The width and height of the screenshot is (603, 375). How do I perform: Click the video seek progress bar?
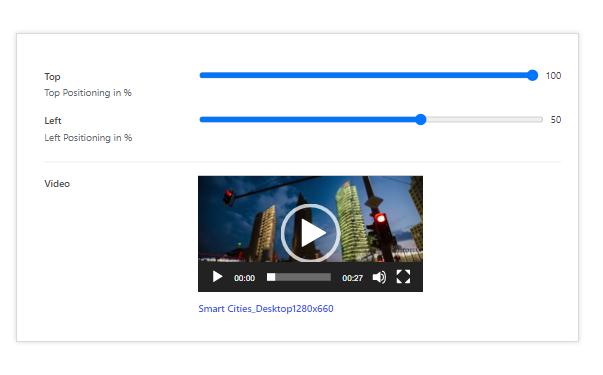coord(299,277)
